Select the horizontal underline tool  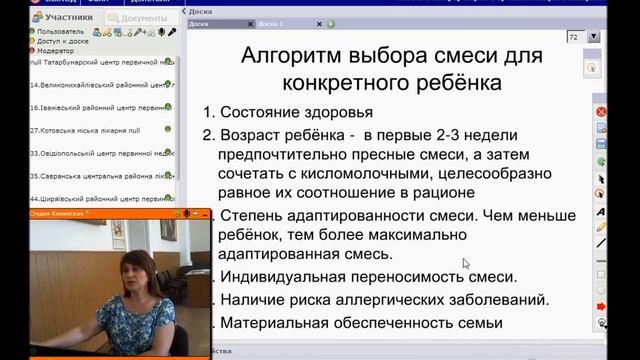[x=601, y=261]
